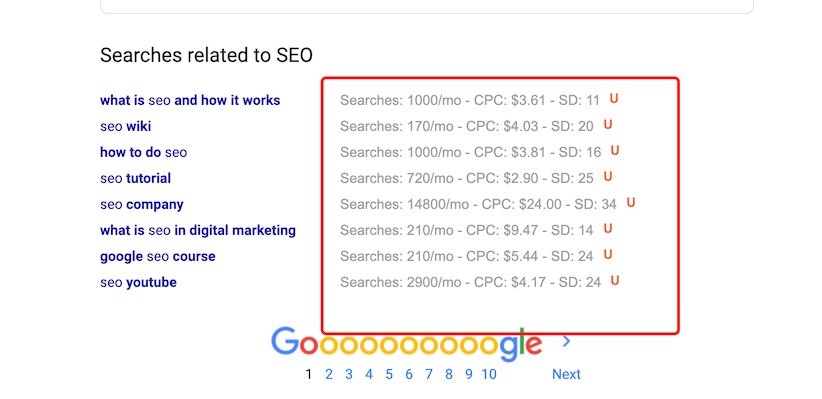Open the "seo youtube" related search
This screenshot has height=399, width=822.
coord(138,283)
